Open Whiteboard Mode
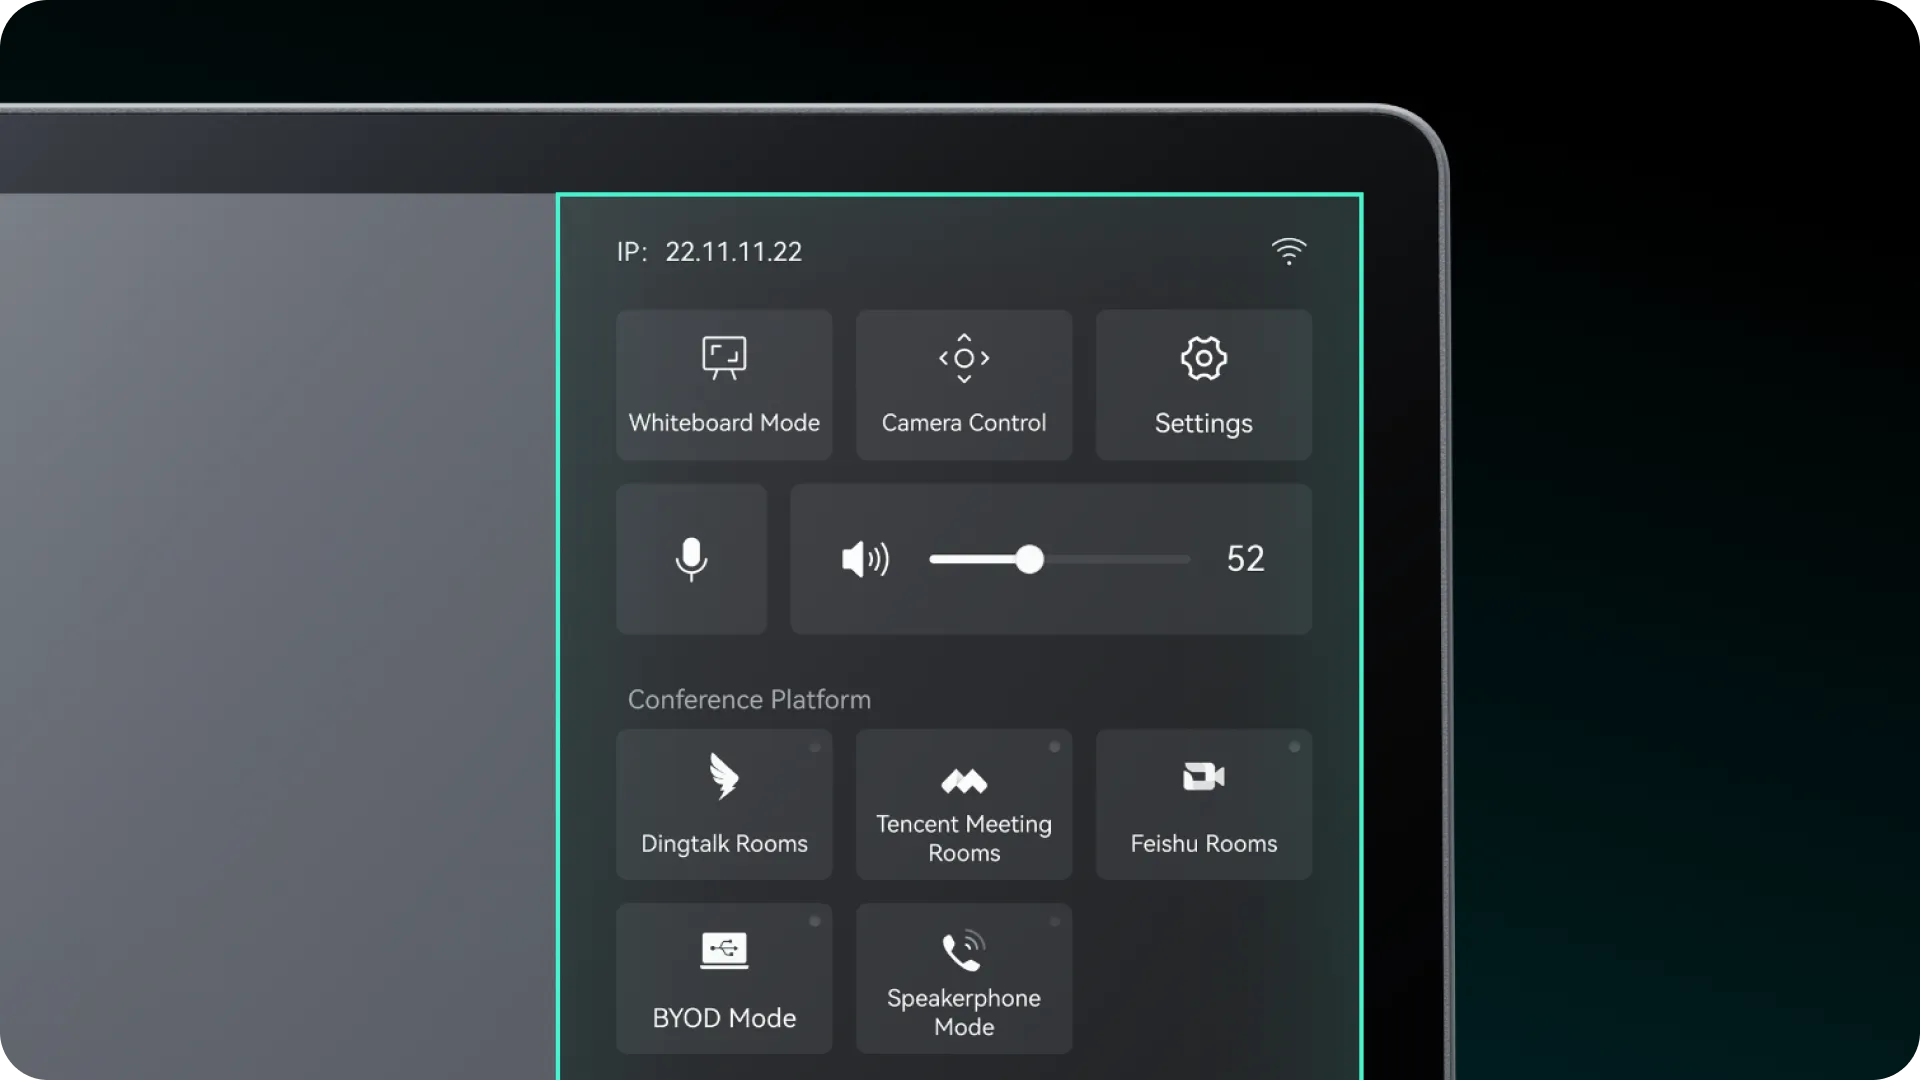The width and height of the screenshot is (1920, 1080). [724, 384]
